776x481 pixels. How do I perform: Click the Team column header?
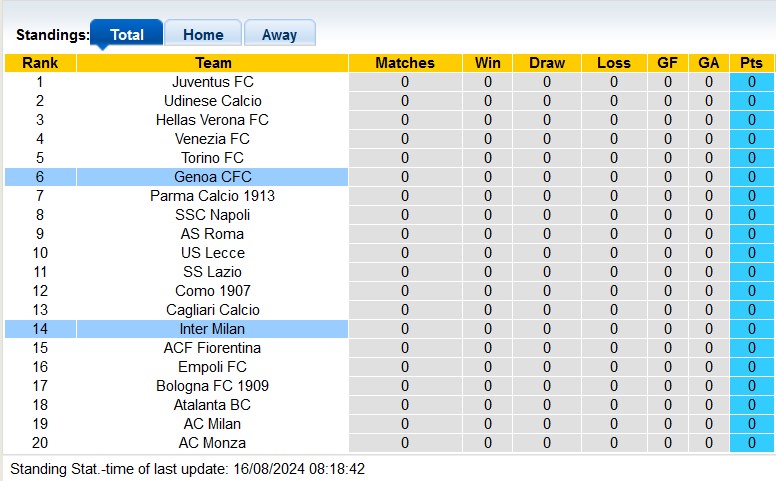coord(213,63)
